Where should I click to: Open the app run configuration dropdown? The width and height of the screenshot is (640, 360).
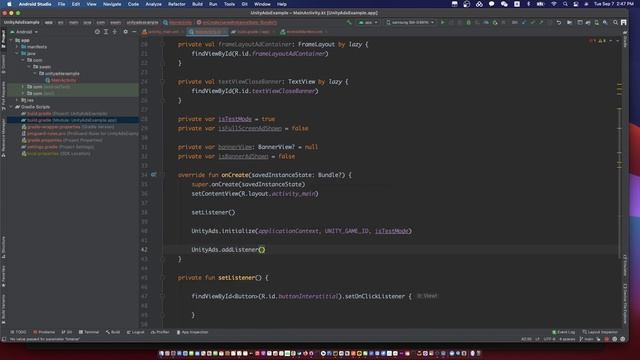click(x=368, y=22)
